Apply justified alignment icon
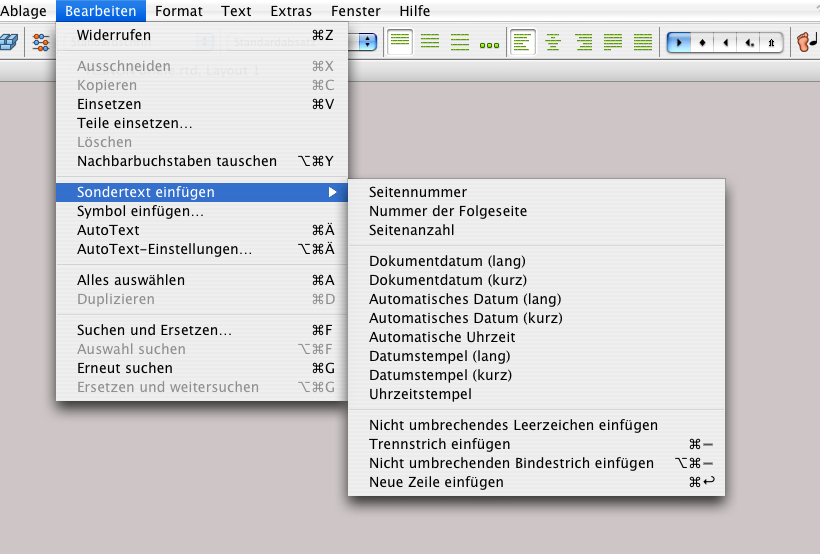 [613, 42]
